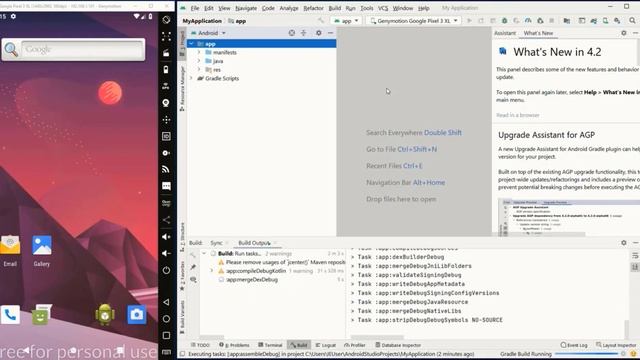This screenshot has height=360, width=640.
Task: Open Genymotion GPS widget icon
Action: 166,86
